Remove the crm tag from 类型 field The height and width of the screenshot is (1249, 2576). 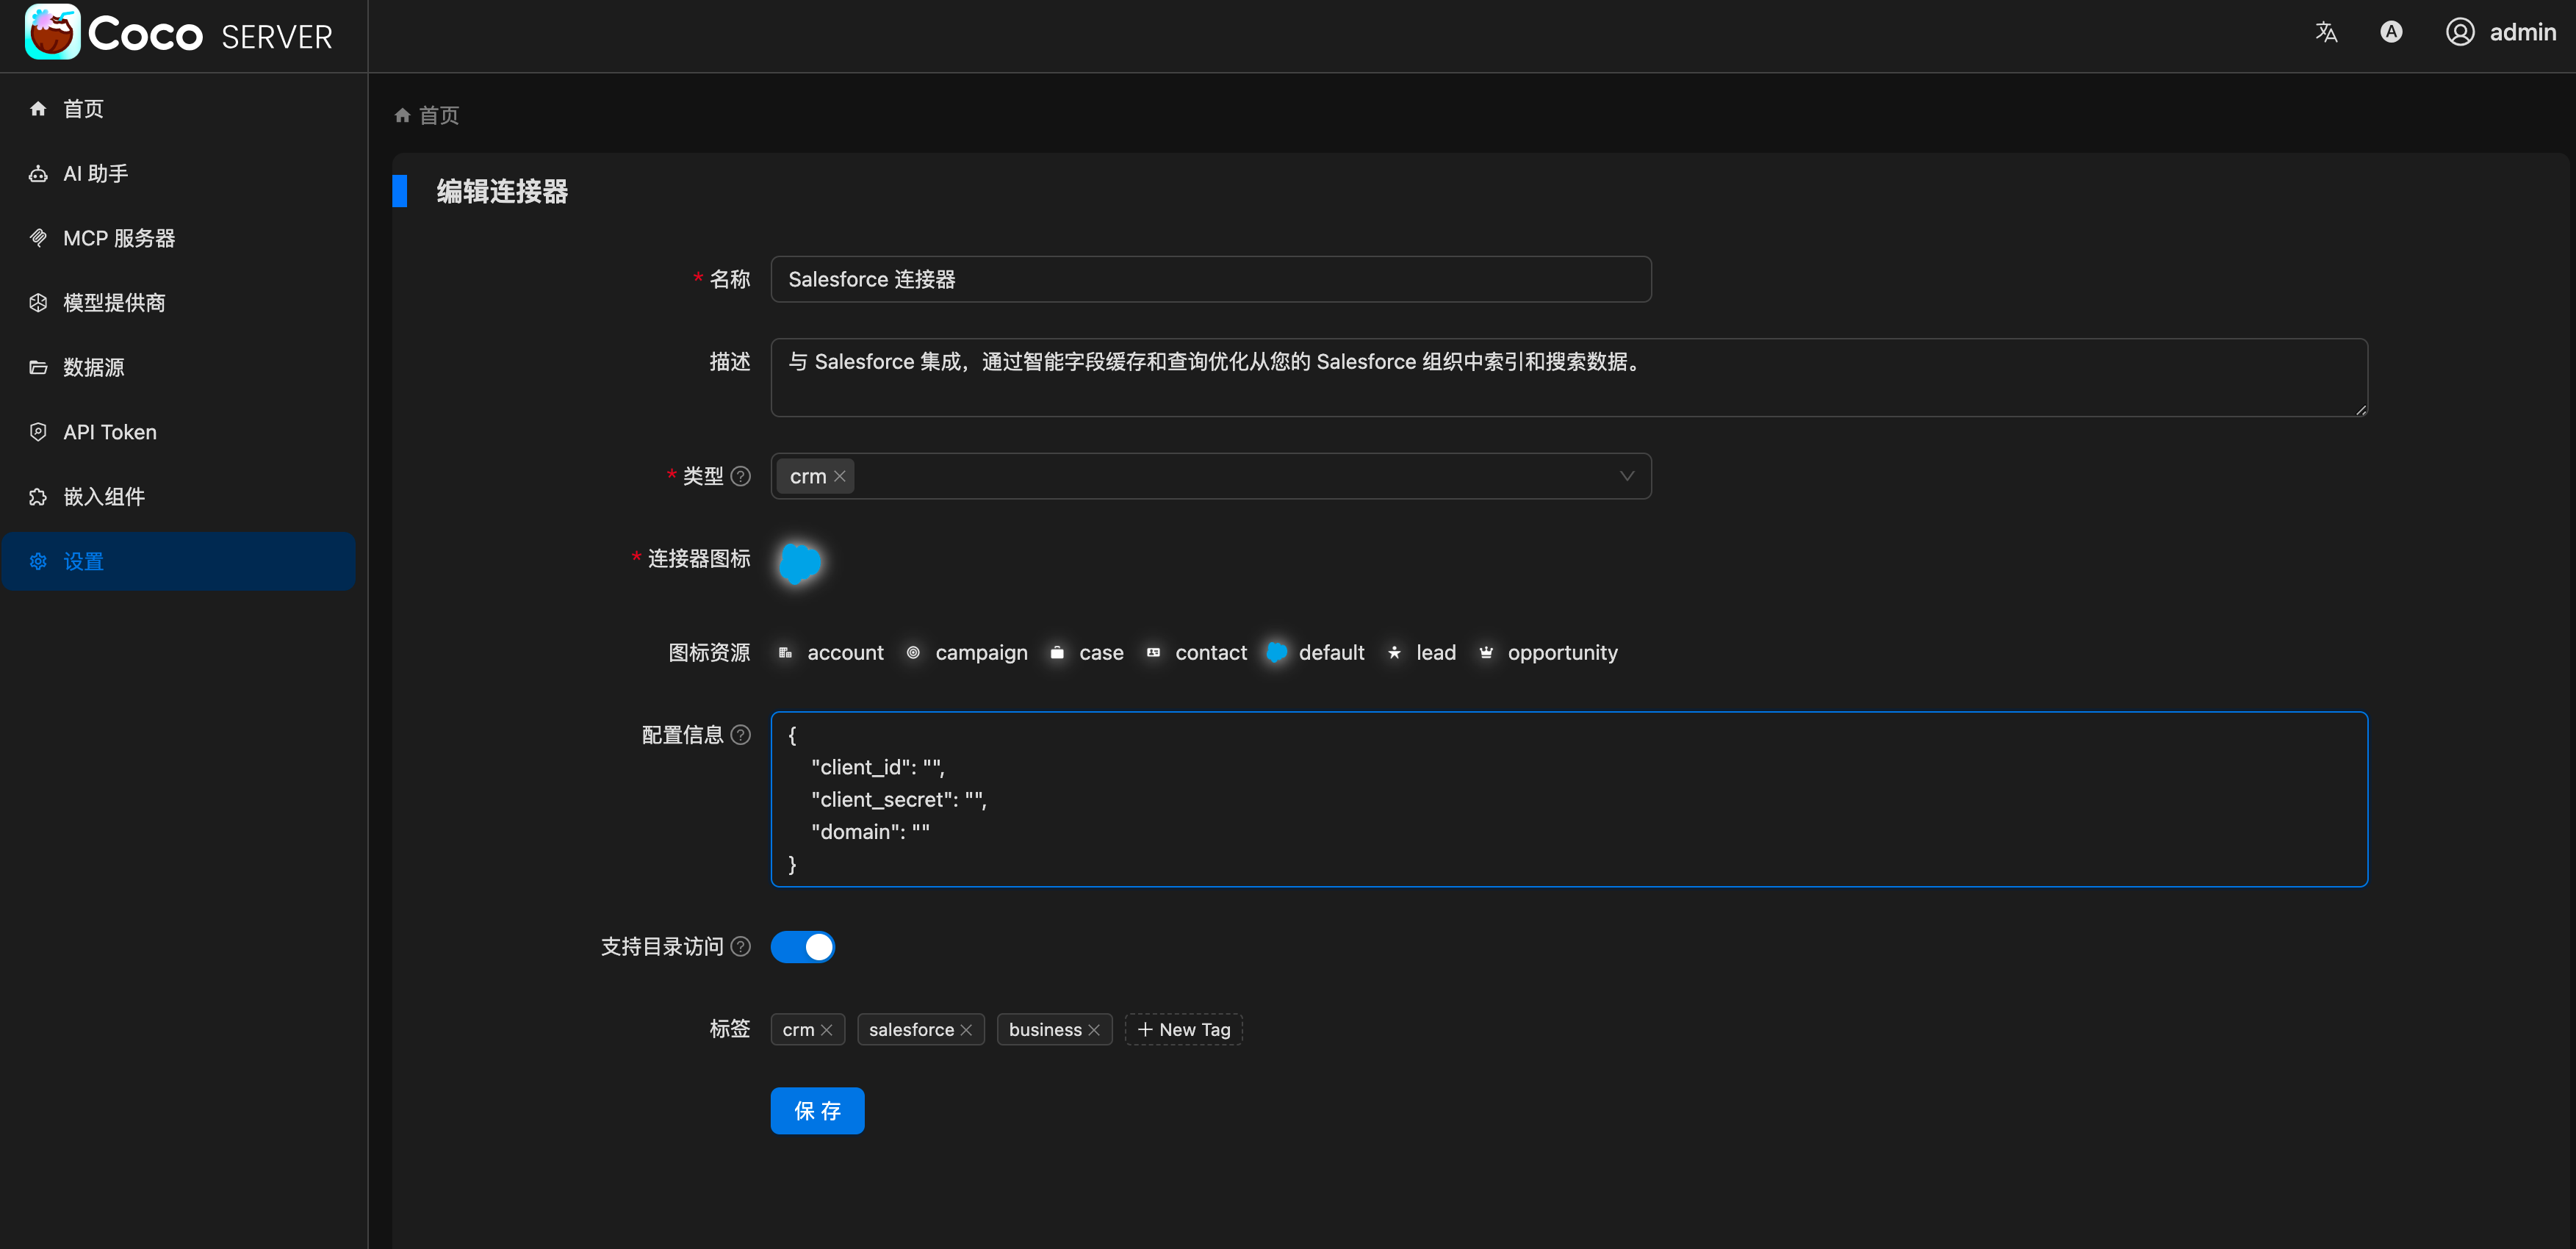(840, 476)
